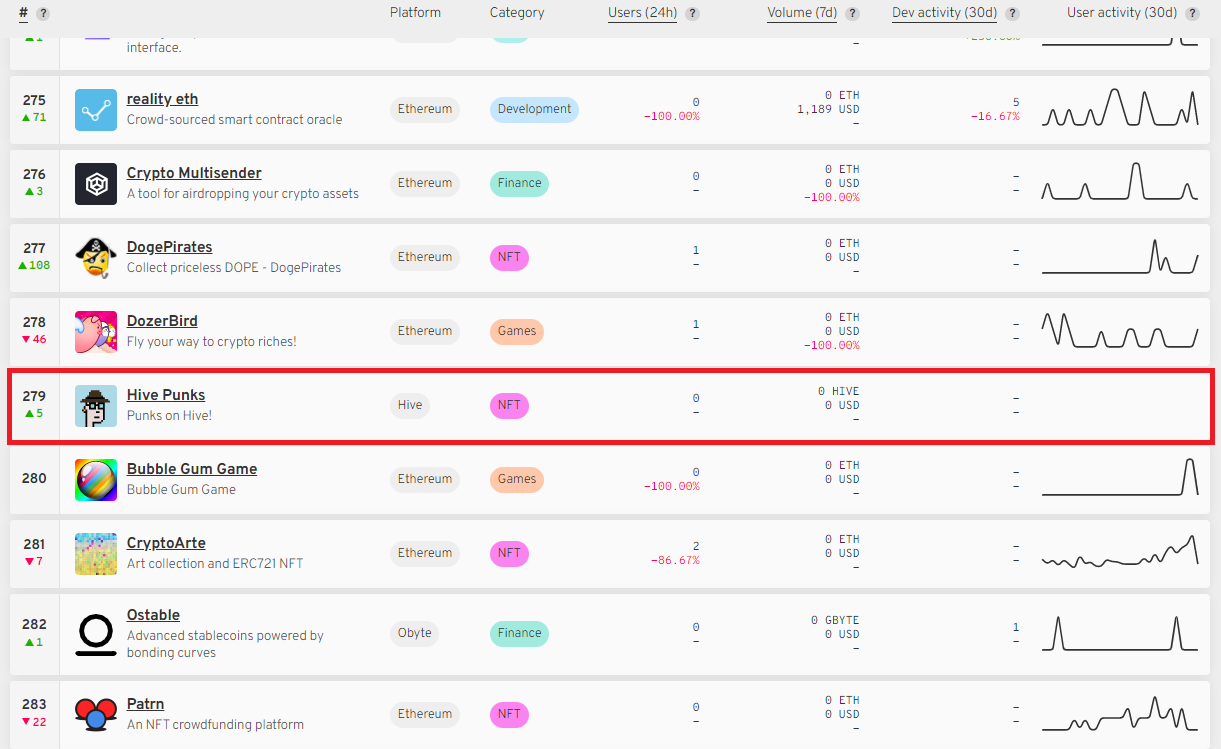The image size is (1221, 749).
Task: Sort table by Dev activity (30d)
Action: [x=945, y=13]
